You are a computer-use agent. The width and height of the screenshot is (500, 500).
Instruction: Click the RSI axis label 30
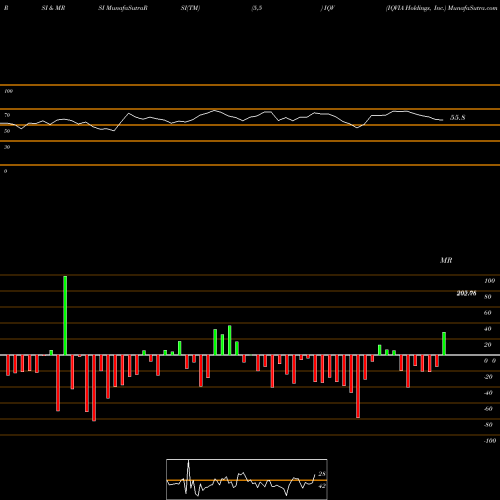(7, 147)
